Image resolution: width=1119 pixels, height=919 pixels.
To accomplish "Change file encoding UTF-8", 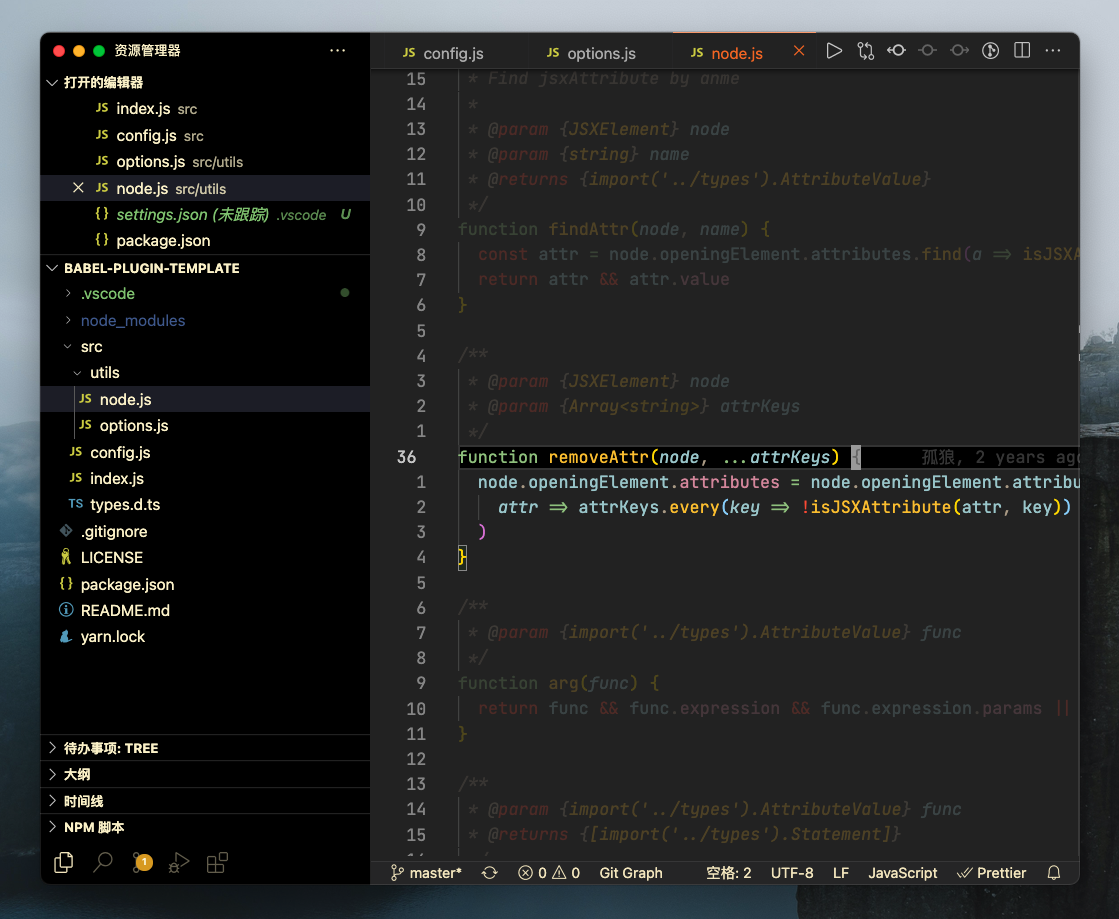I will [x=792, y=873].
